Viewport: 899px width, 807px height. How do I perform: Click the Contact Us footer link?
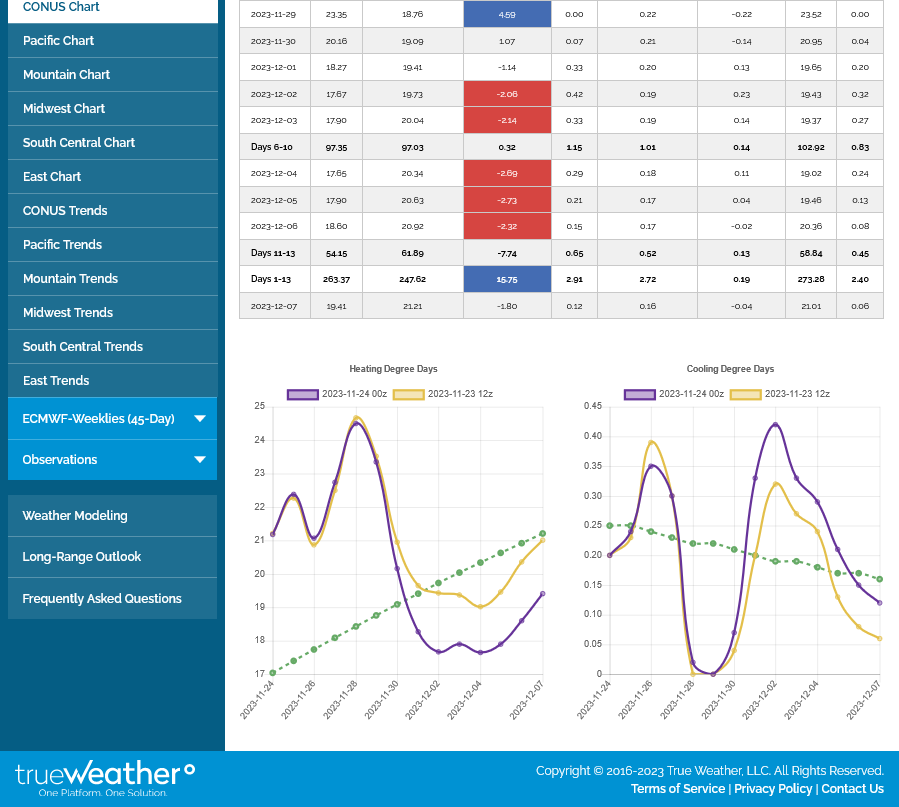coord(852,789)
